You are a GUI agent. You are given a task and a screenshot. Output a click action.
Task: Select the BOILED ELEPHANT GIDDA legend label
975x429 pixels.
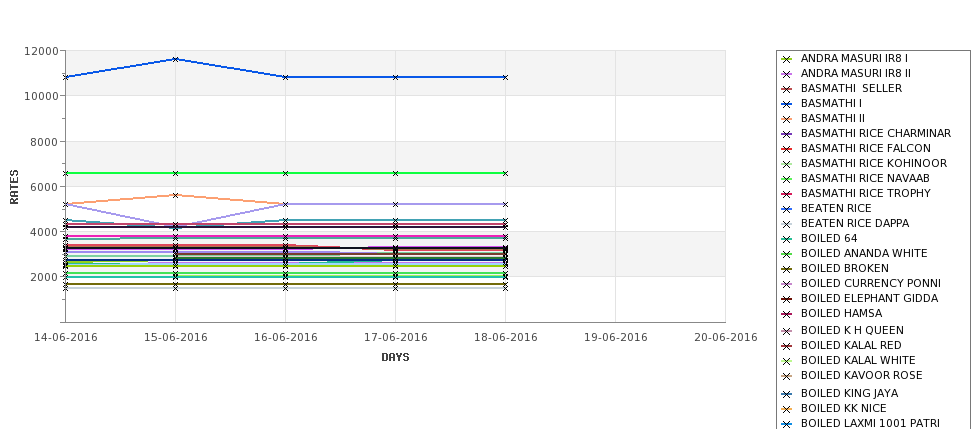point(869,298)
